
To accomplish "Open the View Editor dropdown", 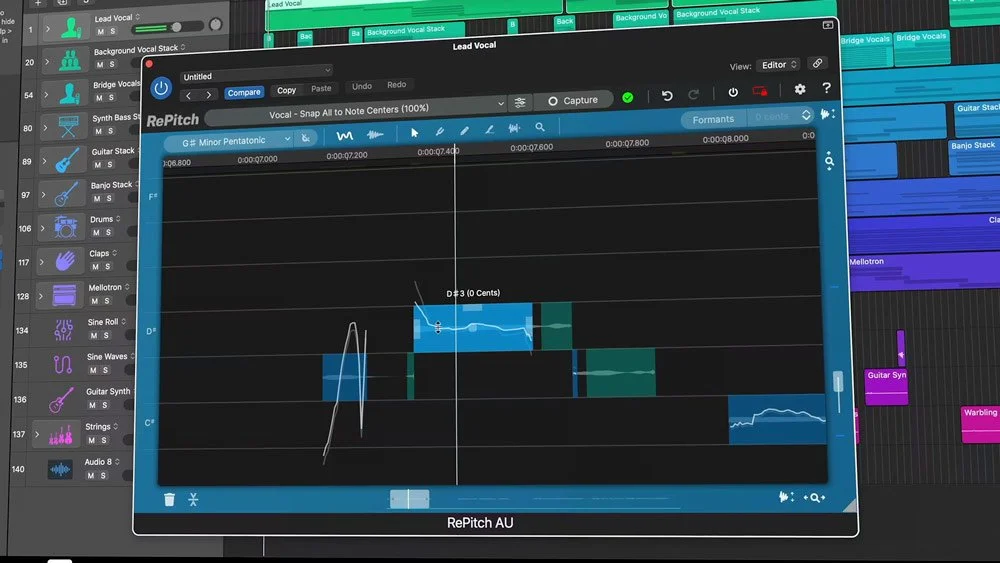I will (779, 65).
